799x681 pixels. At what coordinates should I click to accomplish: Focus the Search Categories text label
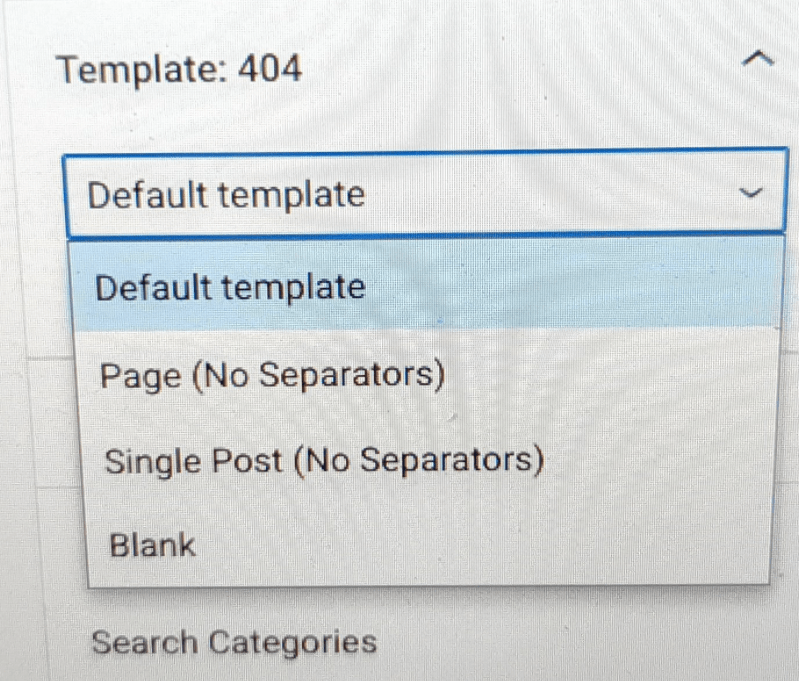pos(235,642)
